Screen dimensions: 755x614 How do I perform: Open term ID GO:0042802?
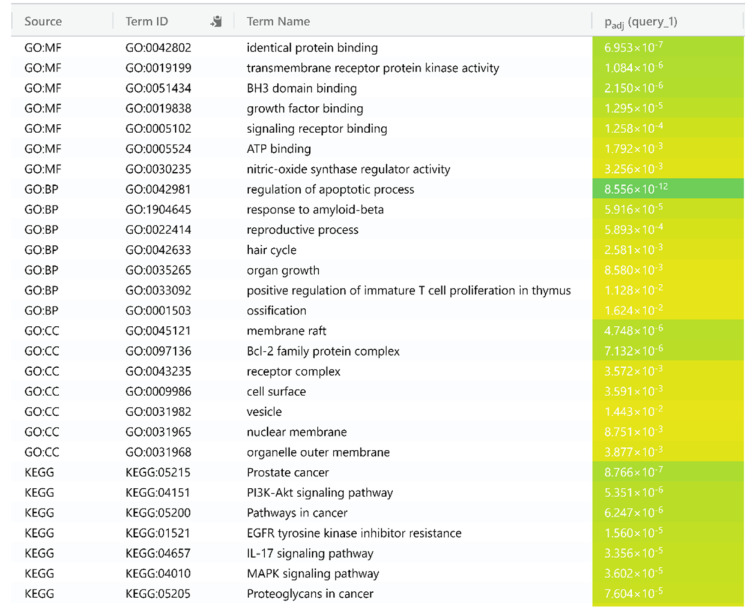(x=158, y=48)
